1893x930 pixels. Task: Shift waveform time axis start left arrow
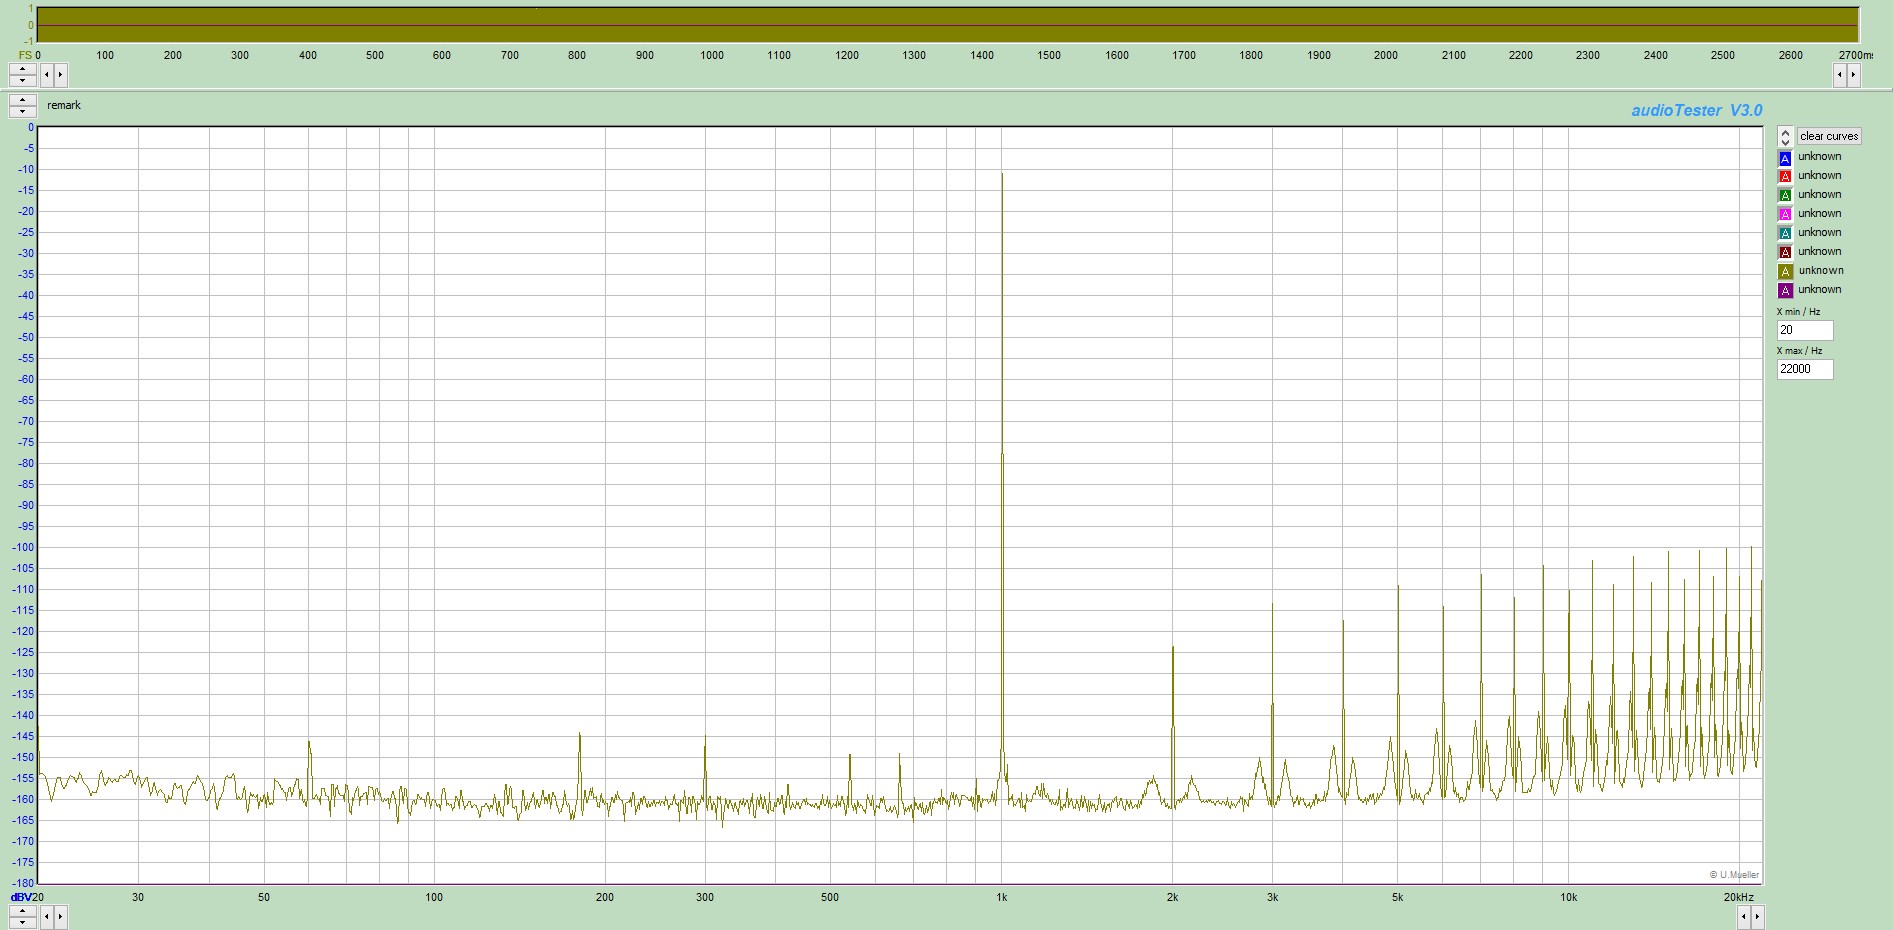[x=47, y=74]
